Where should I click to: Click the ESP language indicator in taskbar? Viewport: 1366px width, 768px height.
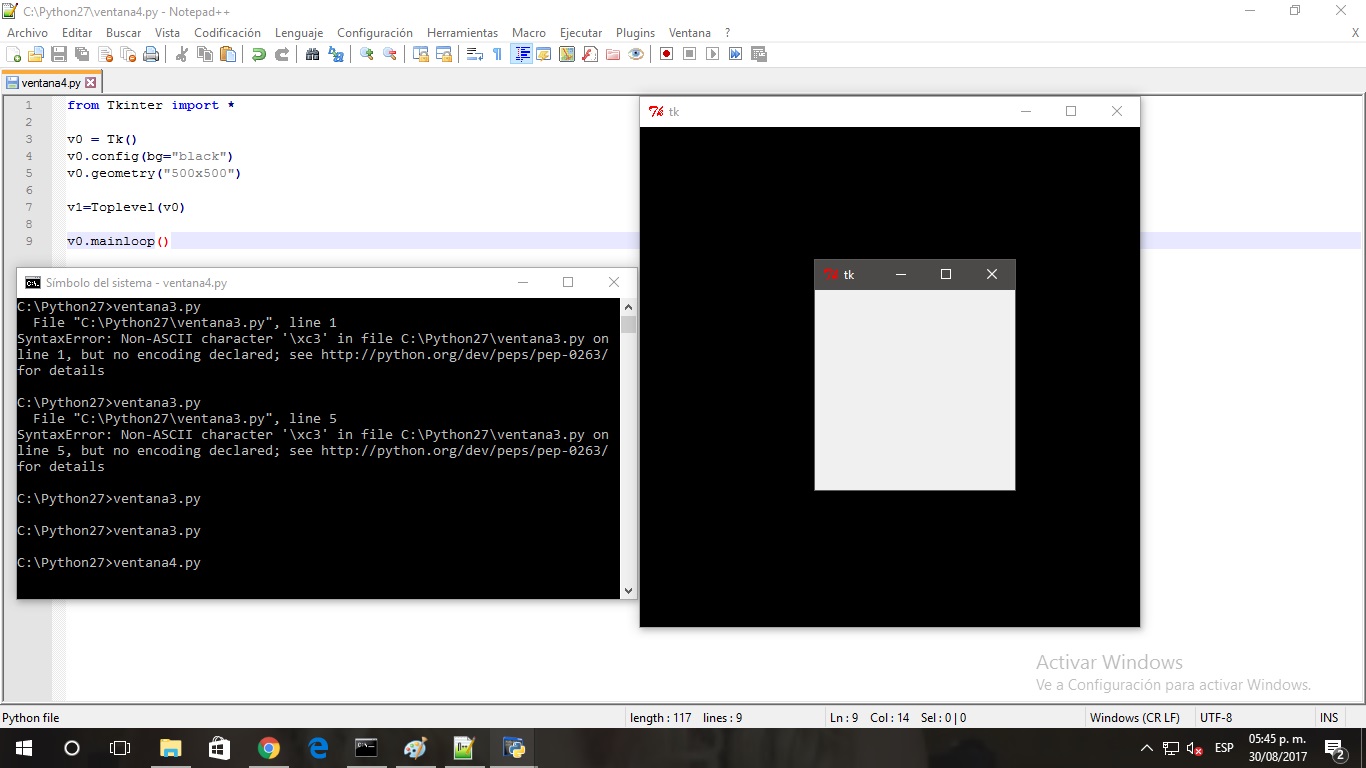point(1222,747)
